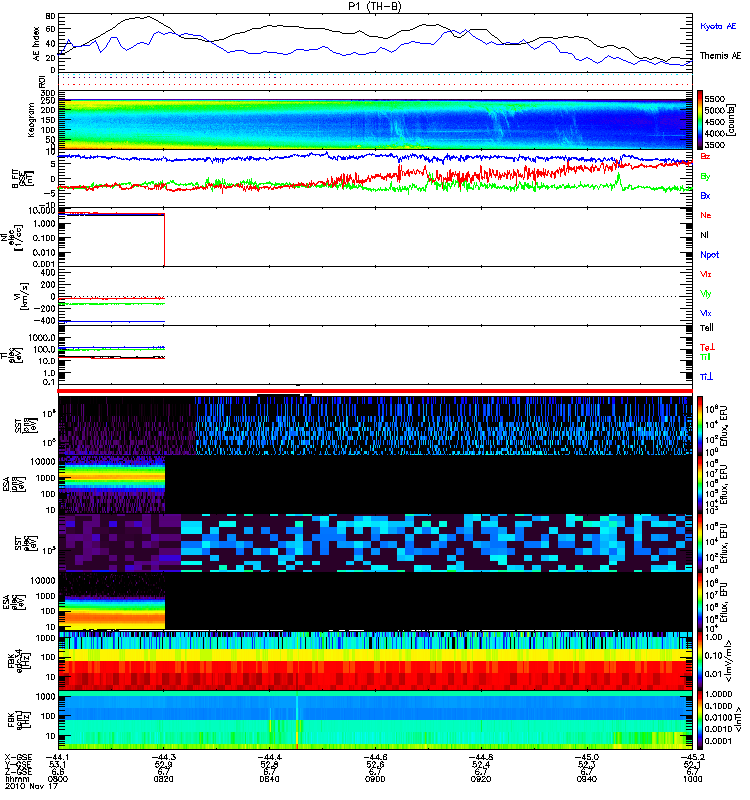Screen dimensions: 750x800
Task: Click the X-GSE row label
Action: (x=18, y=758)
